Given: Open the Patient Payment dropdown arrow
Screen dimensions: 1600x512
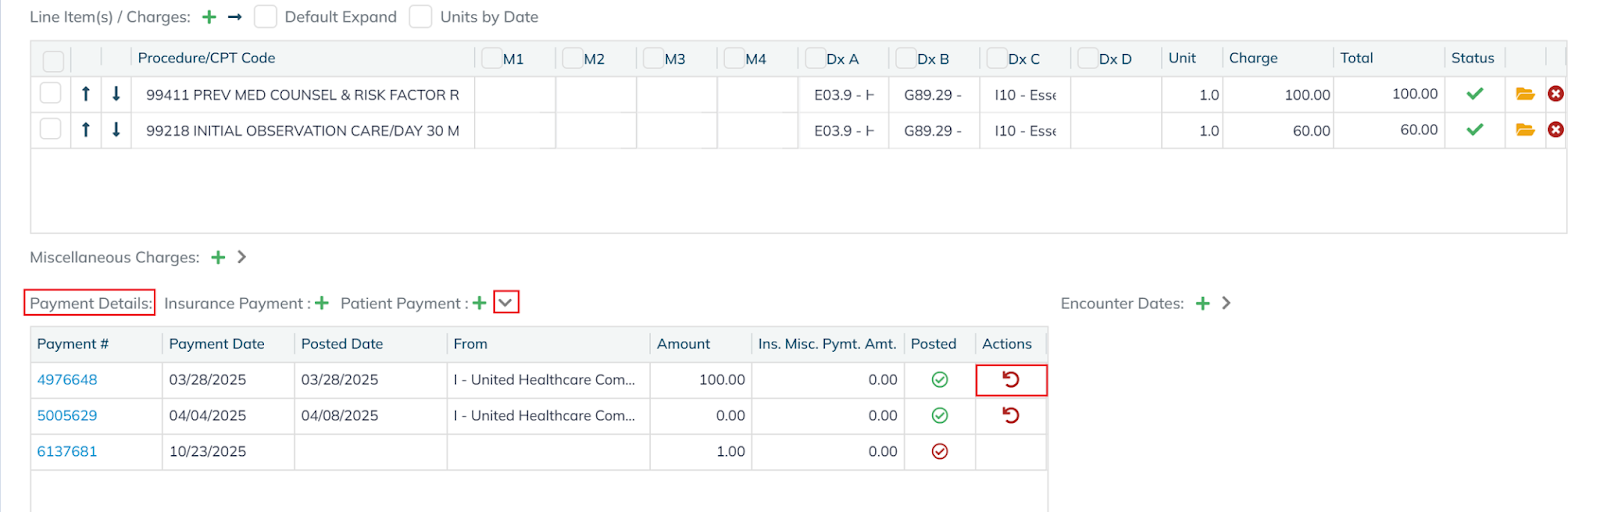Looking at the screenshot, I should click(x=506, y=303).
